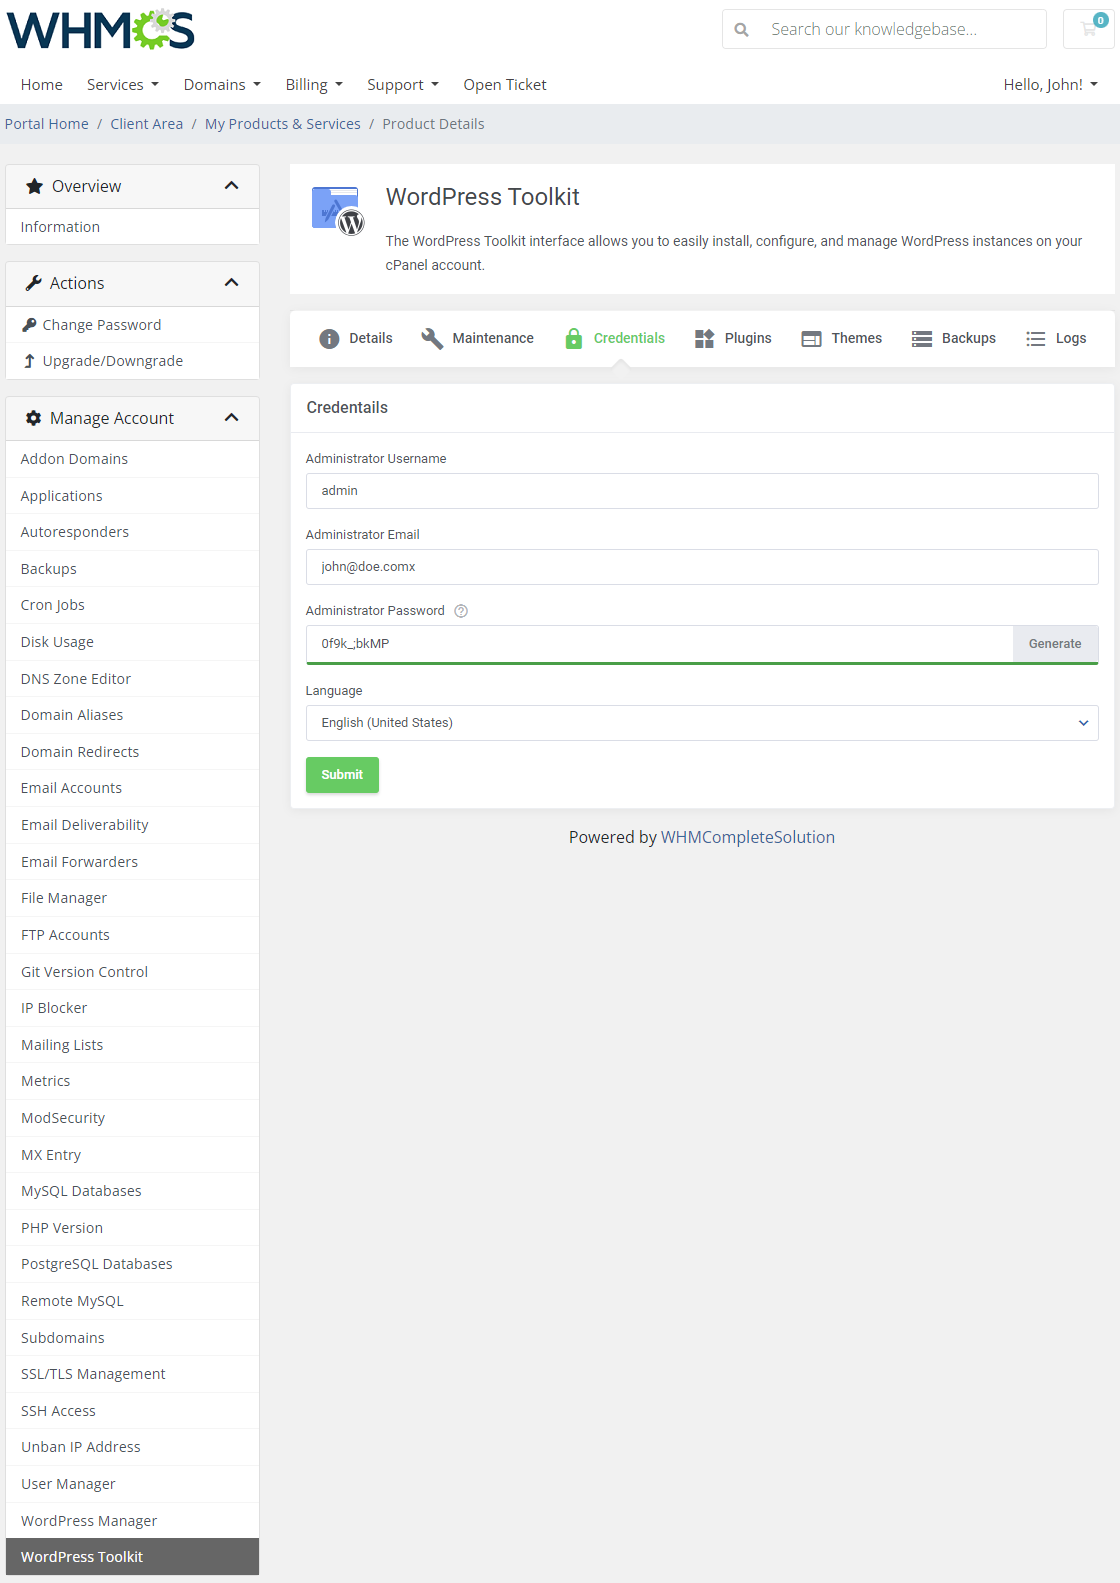Open the Language select dropdown
The width and height of the screenshot is (1120, 1583).
(702, 723)
